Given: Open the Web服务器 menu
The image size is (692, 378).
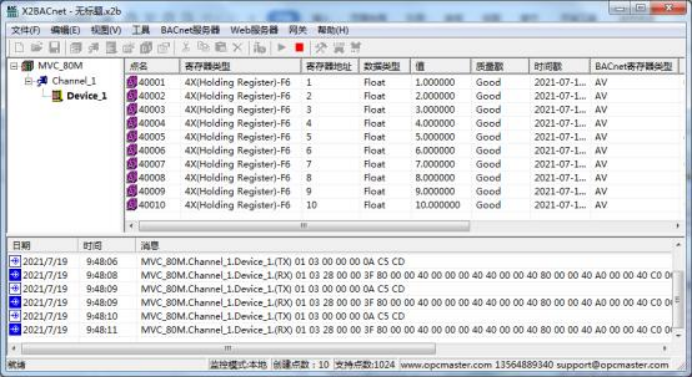Looking at the screenshot, I should tap(254, 30).
